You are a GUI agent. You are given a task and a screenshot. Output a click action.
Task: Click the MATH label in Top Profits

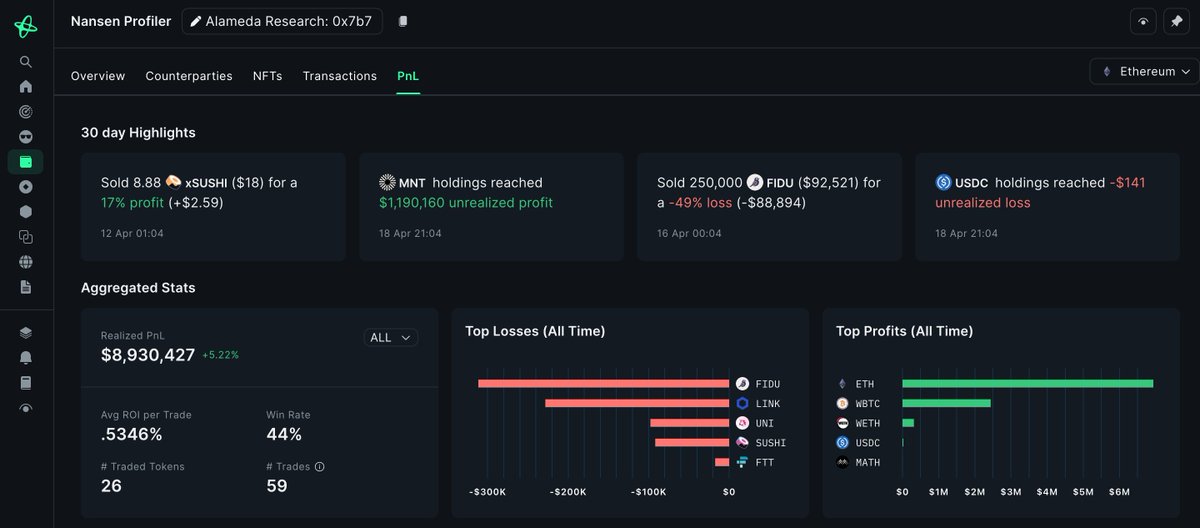point(868,462)
